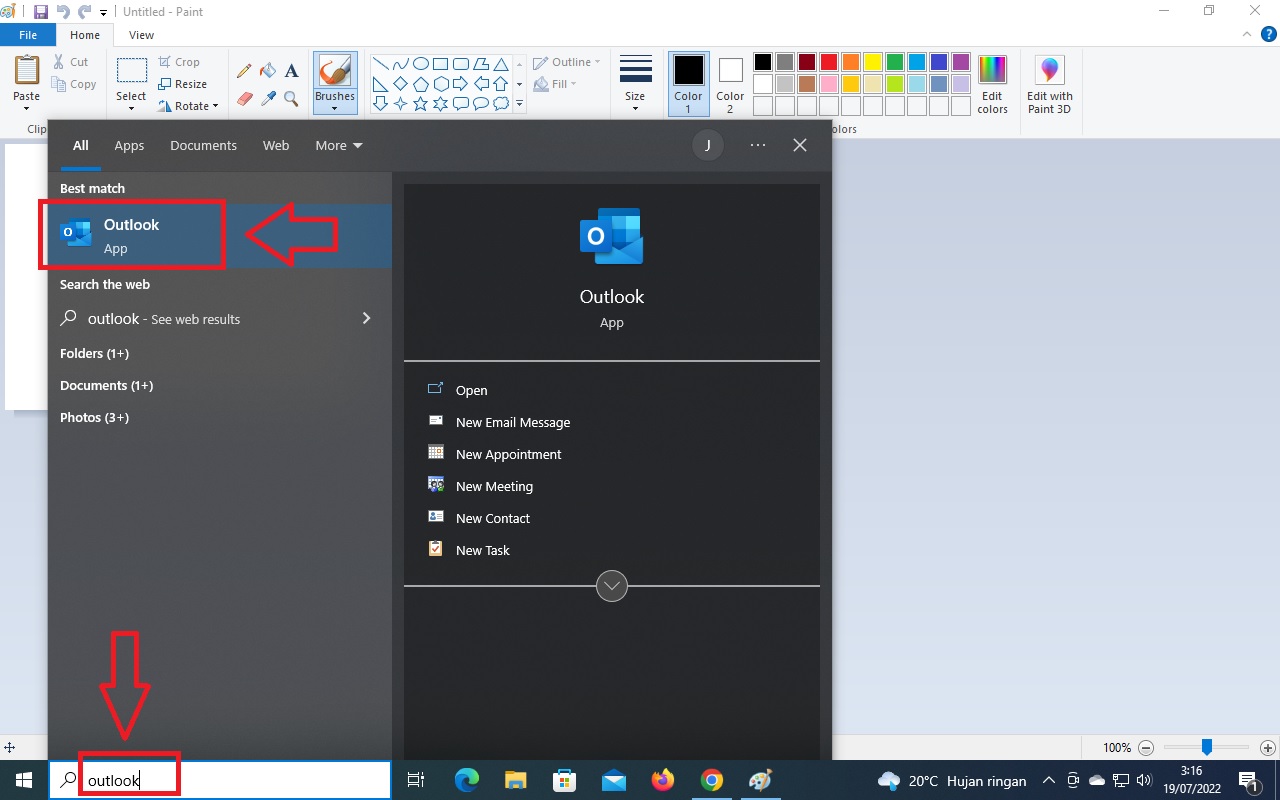Select the Pencil tool in Paint
The image size is (1280, 800).
click(x=244, y=71)
